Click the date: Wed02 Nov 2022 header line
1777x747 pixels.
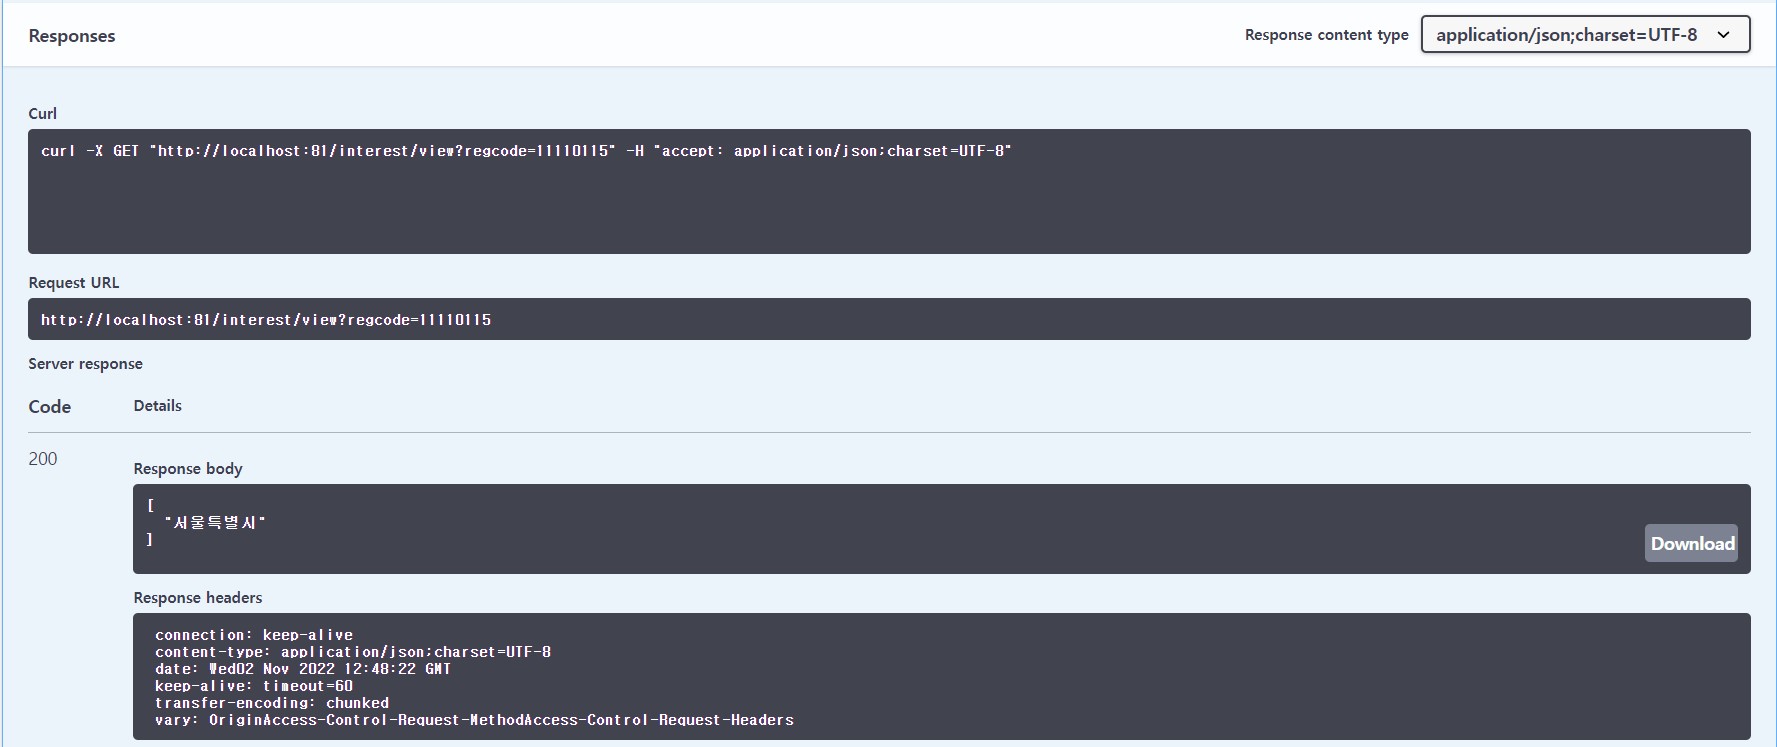pos(303,669)
